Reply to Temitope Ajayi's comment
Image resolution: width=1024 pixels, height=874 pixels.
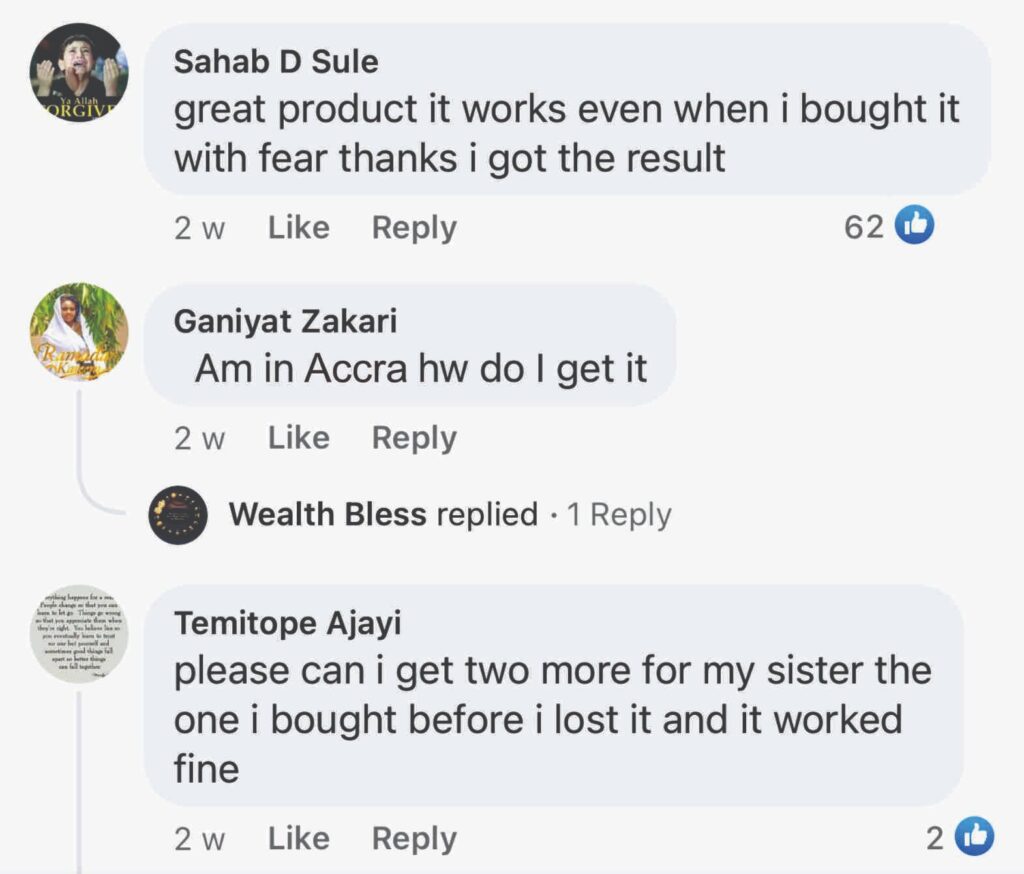pyautogui.click(x=414, y=838)
